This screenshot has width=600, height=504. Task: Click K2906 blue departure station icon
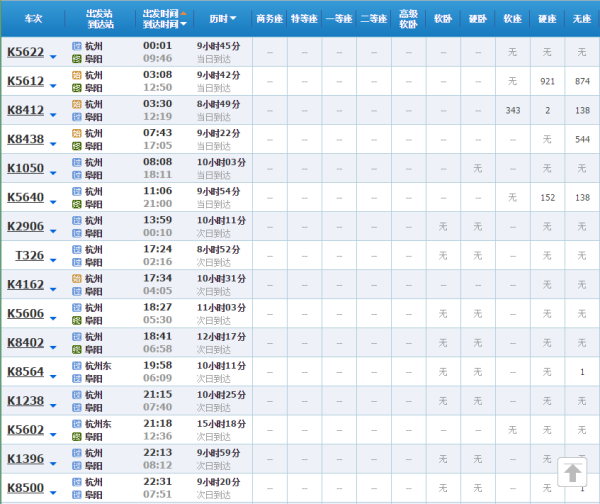pyautogui.click(x=77, y=221)
